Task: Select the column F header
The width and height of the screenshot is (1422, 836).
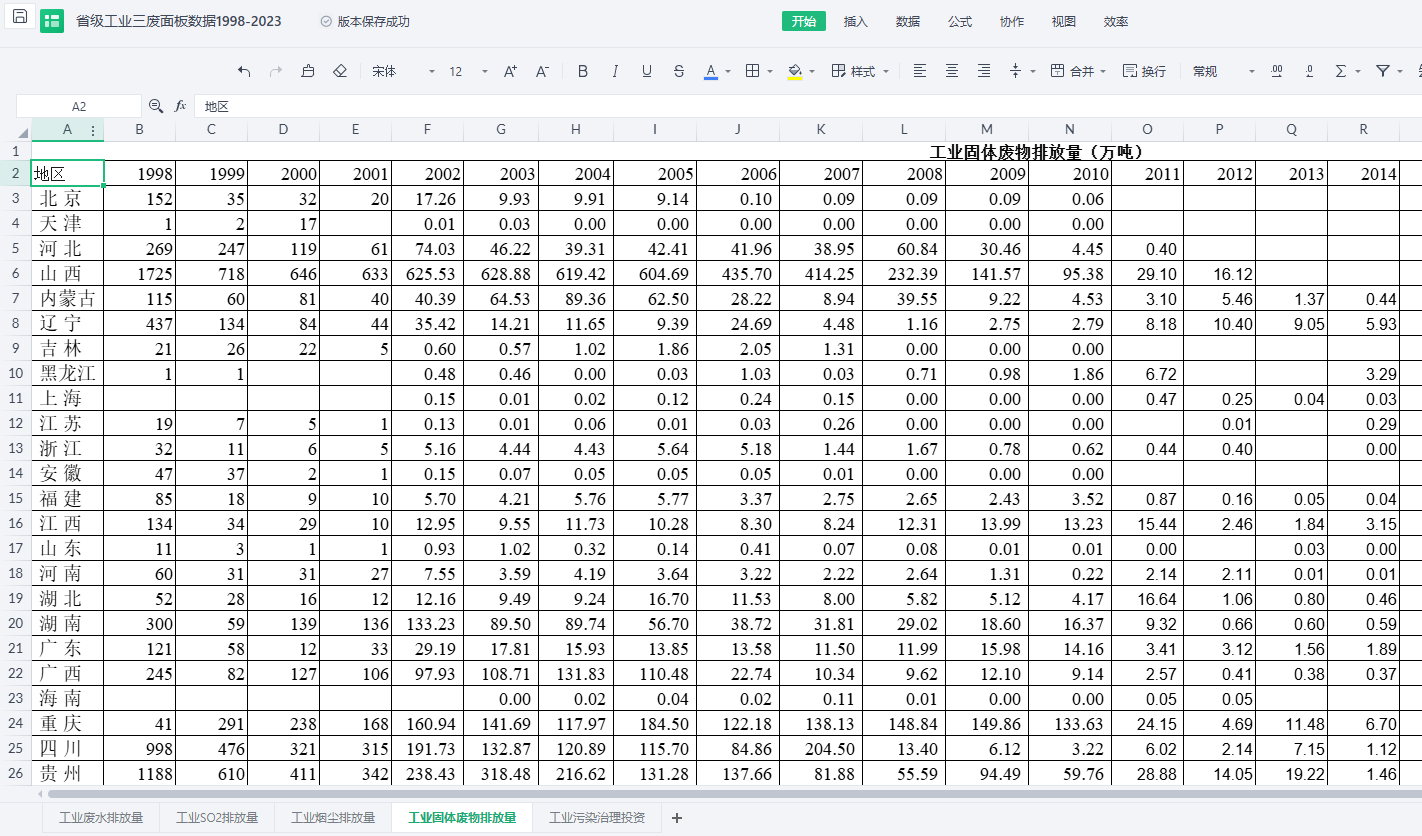Action: tap(428, 130)
